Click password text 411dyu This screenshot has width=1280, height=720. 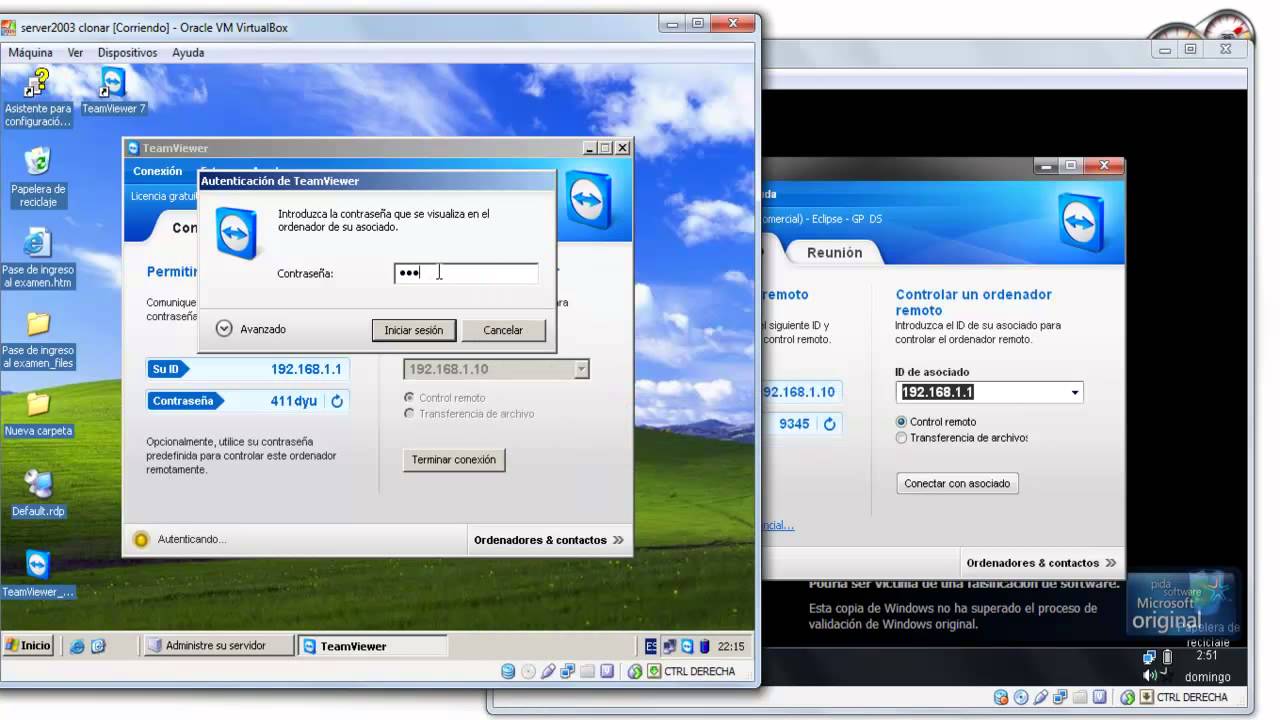[293, 401]
